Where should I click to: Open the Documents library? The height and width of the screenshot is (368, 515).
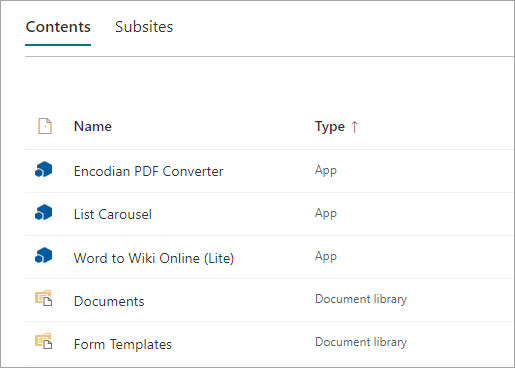109,301
